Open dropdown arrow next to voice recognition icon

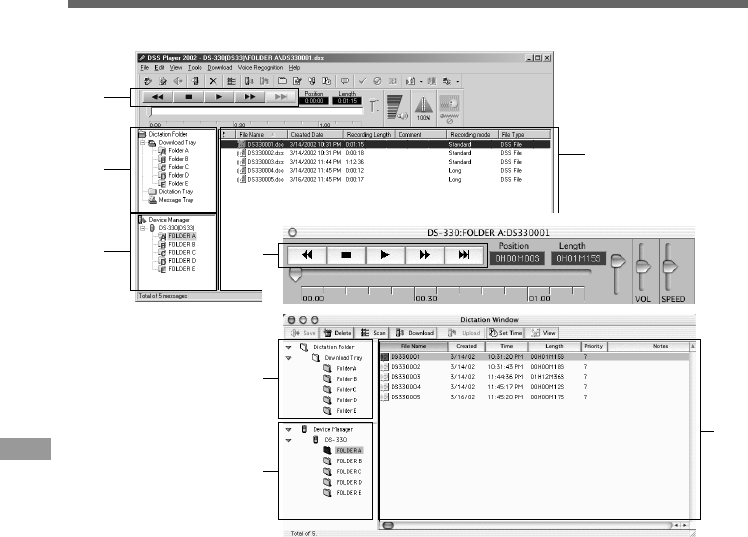[x=421, y=82]
